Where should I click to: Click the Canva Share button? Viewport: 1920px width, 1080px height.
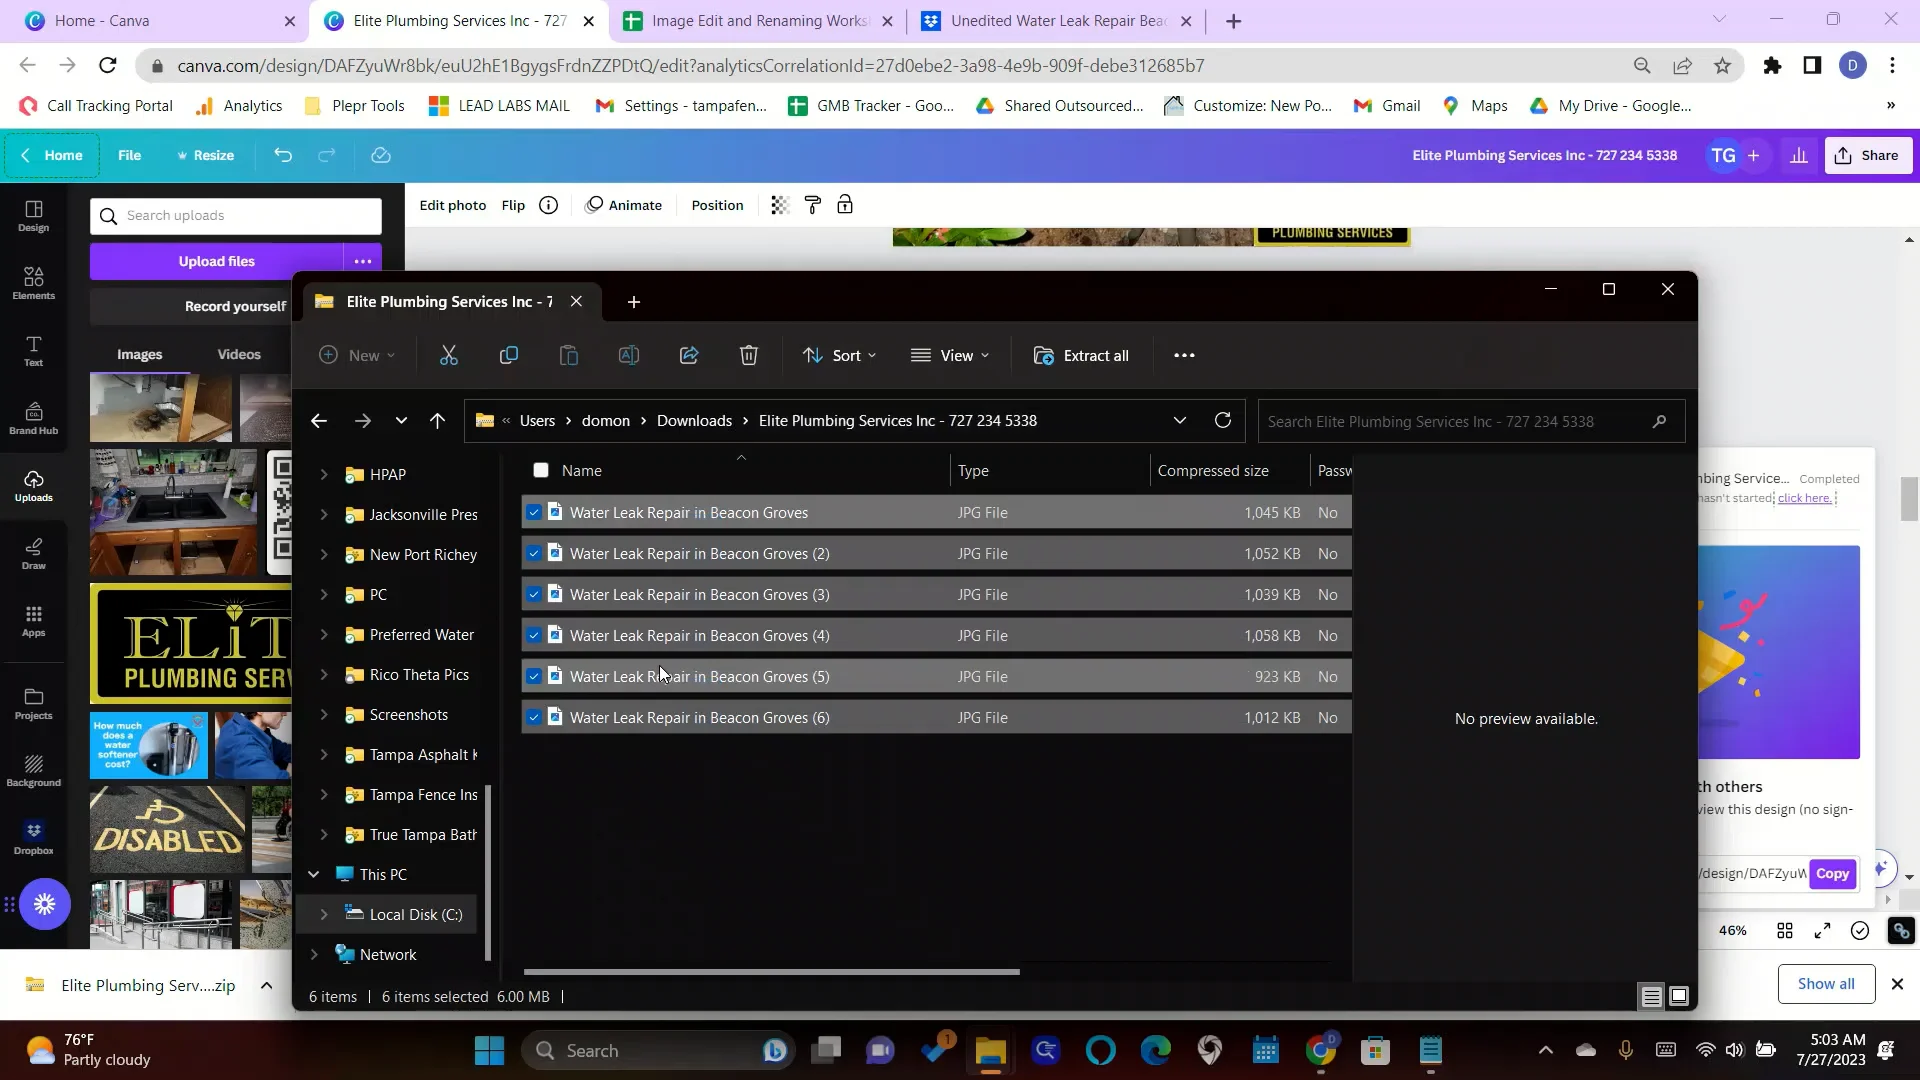coord(1868,155)
